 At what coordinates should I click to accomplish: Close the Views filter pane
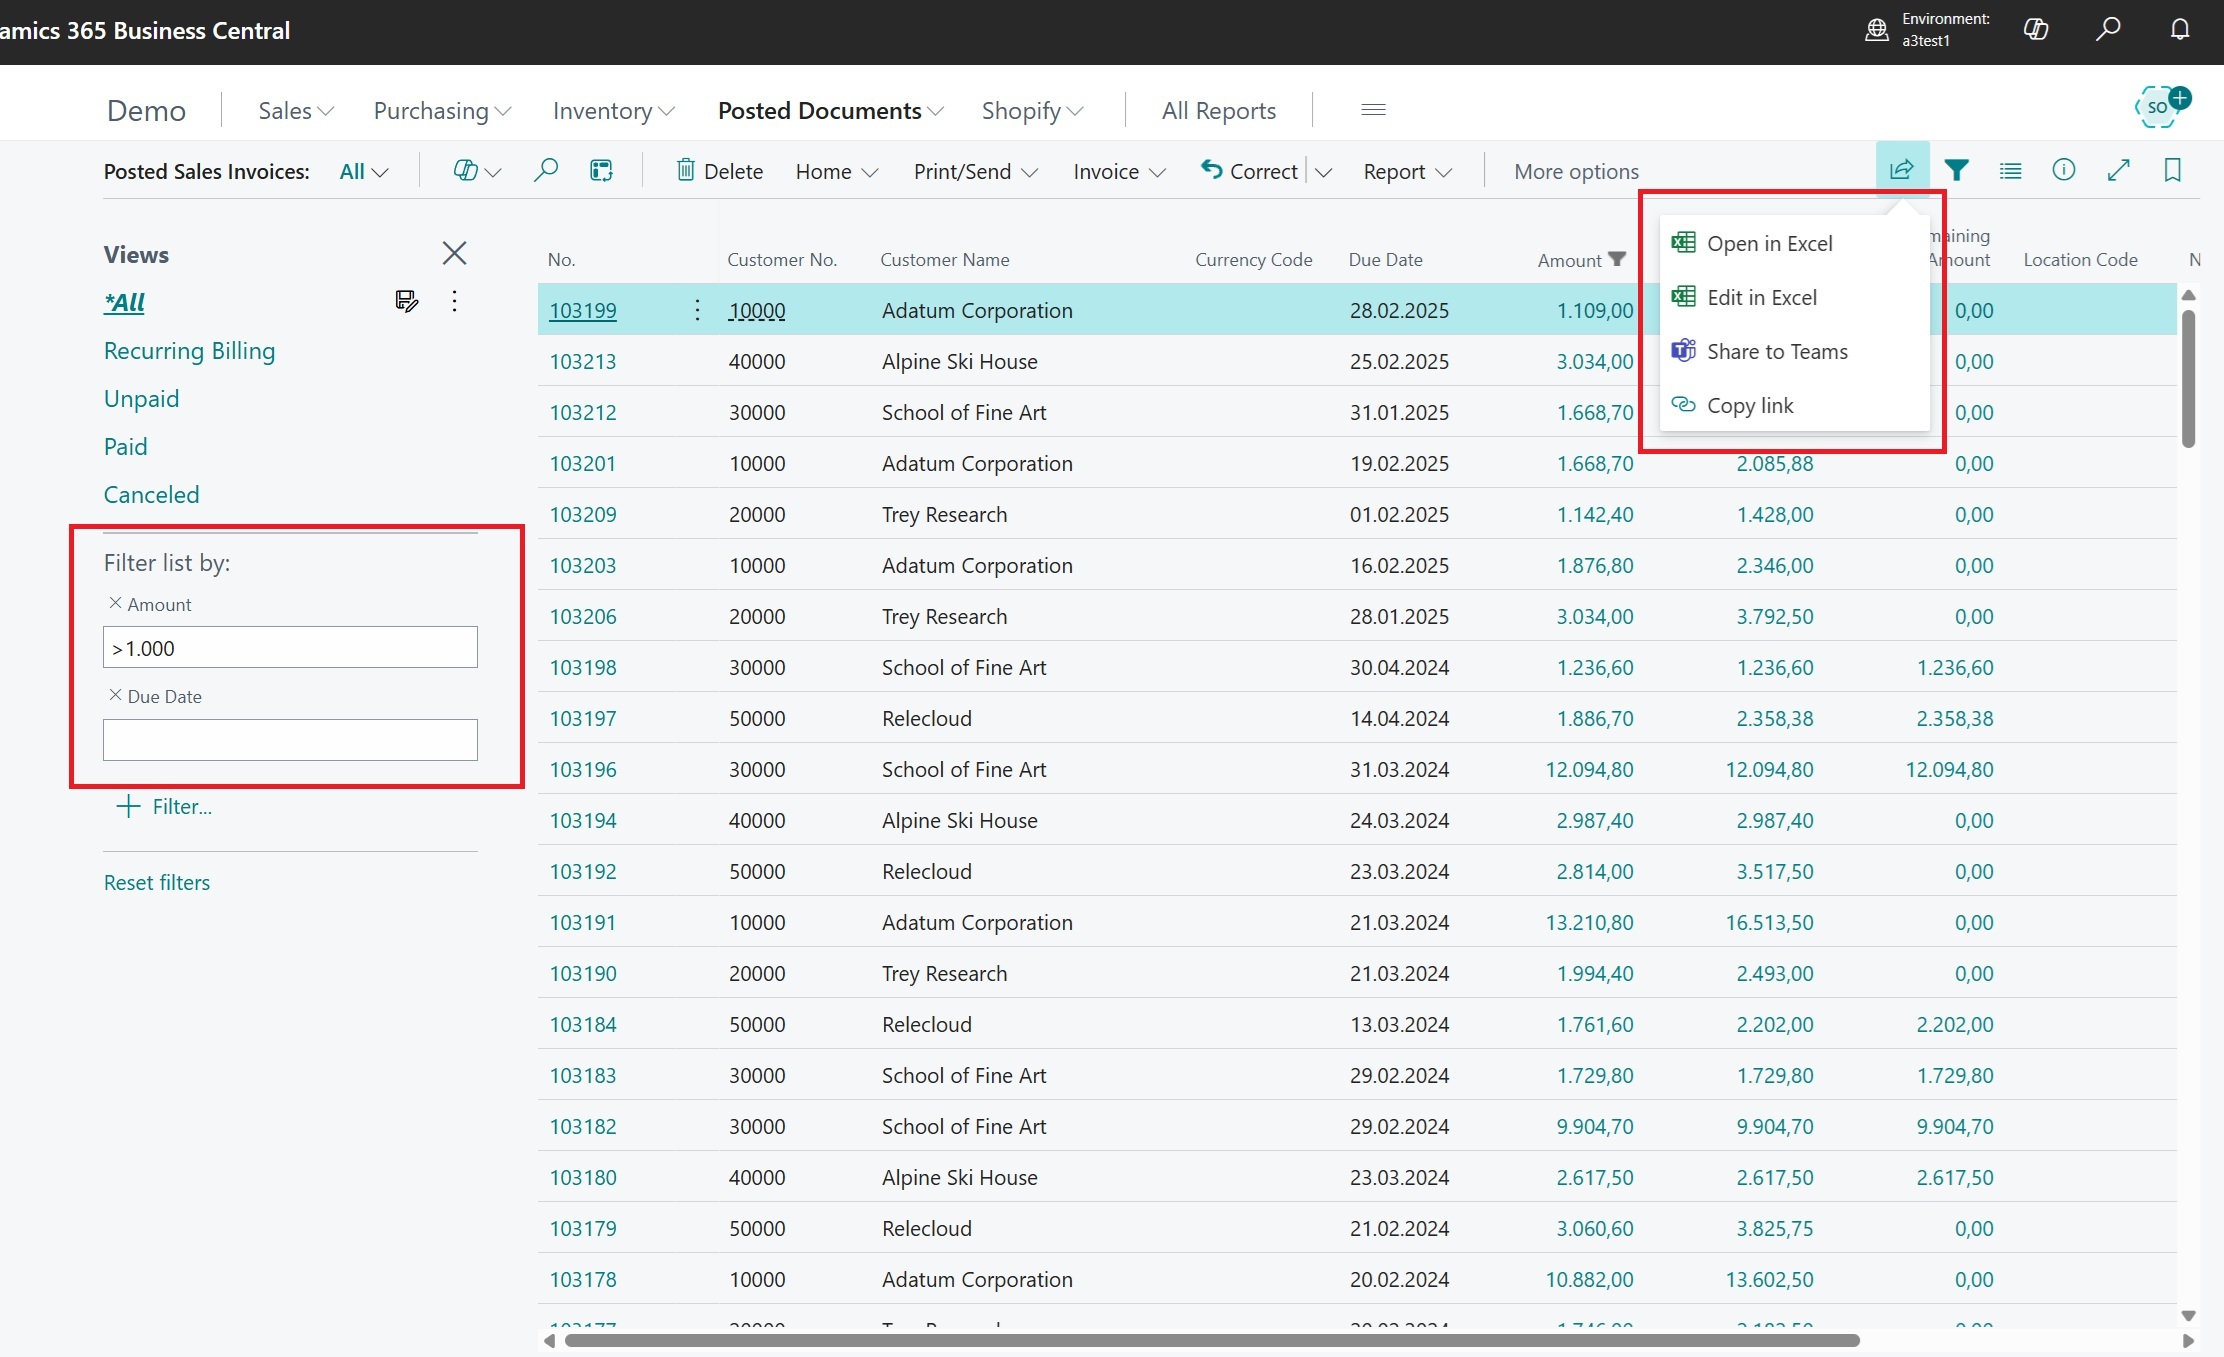(454, 253)
